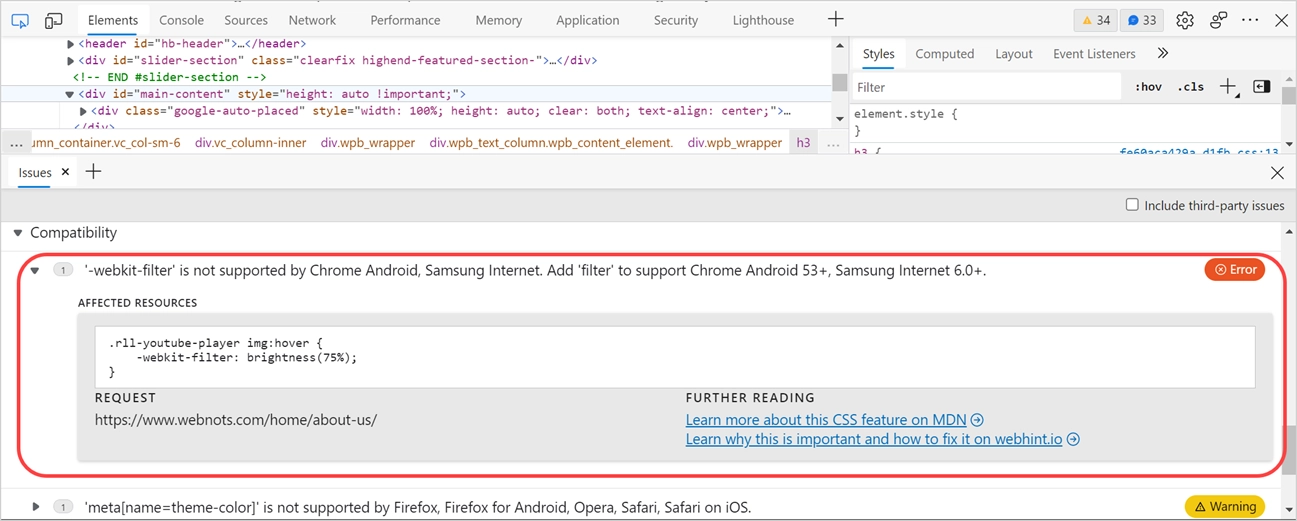Open Learn more about CSS feature on MDN link
Viewport: 1297px width, 521px height.
click(834, 420)
